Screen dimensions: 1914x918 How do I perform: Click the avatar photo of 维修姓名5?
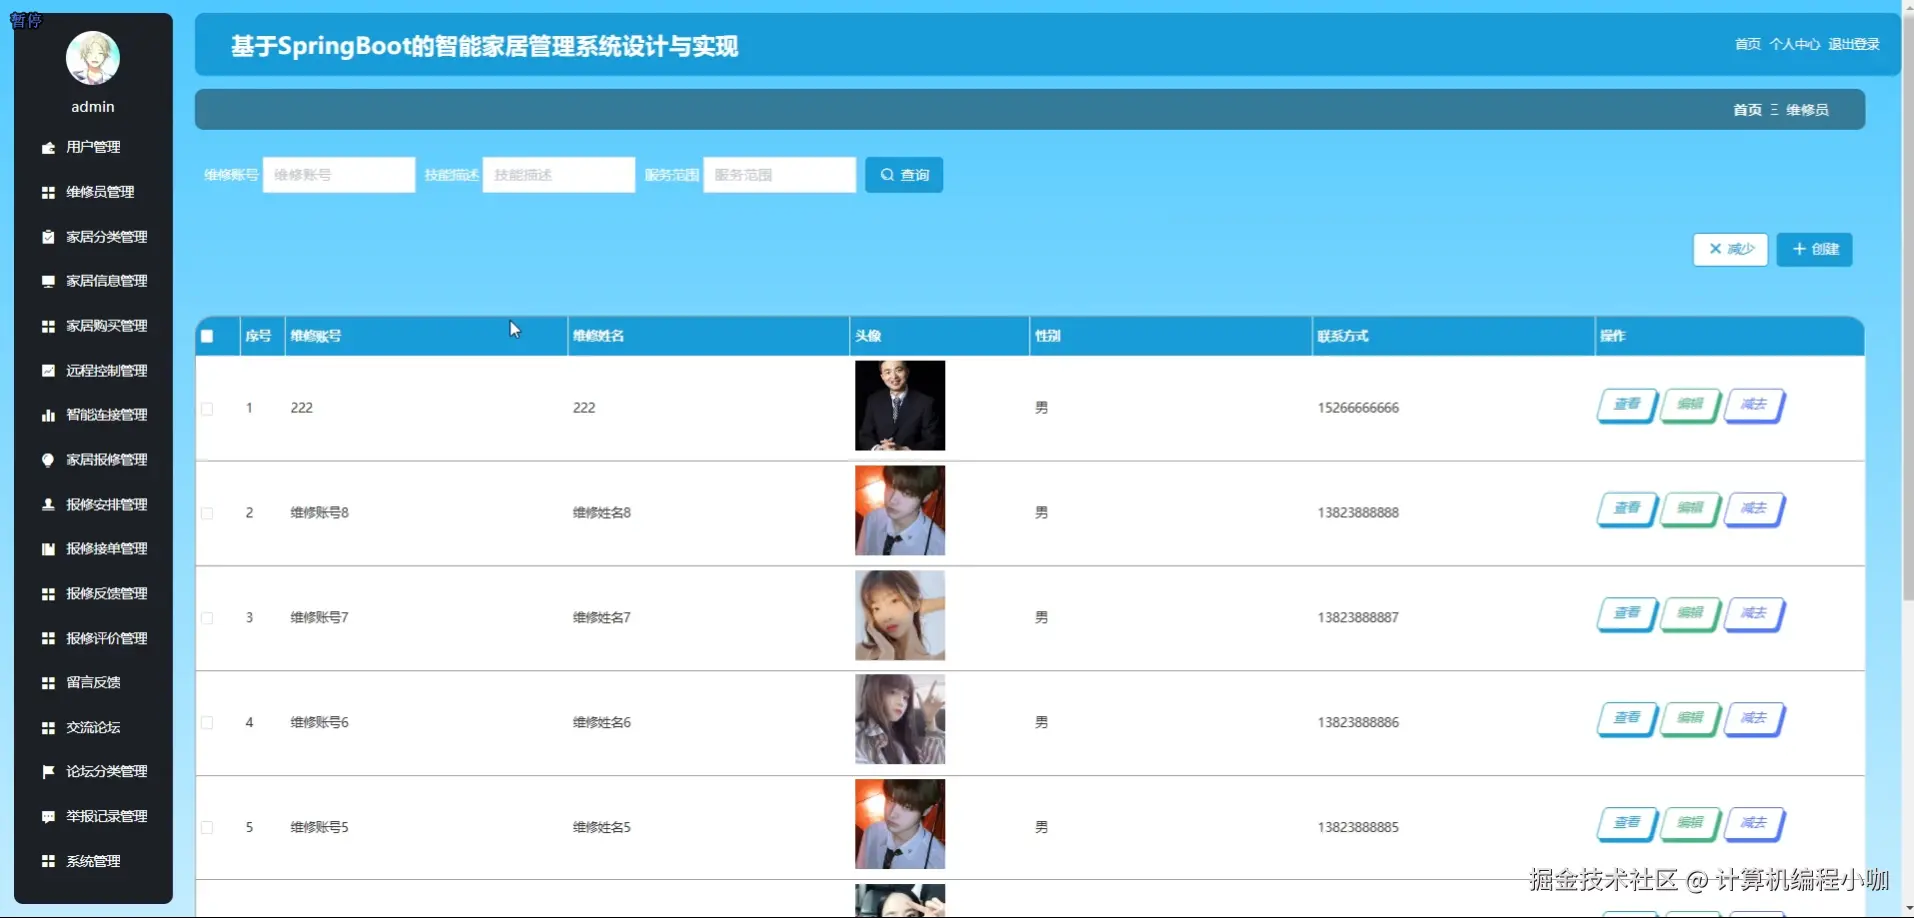(x=900, y=825)
